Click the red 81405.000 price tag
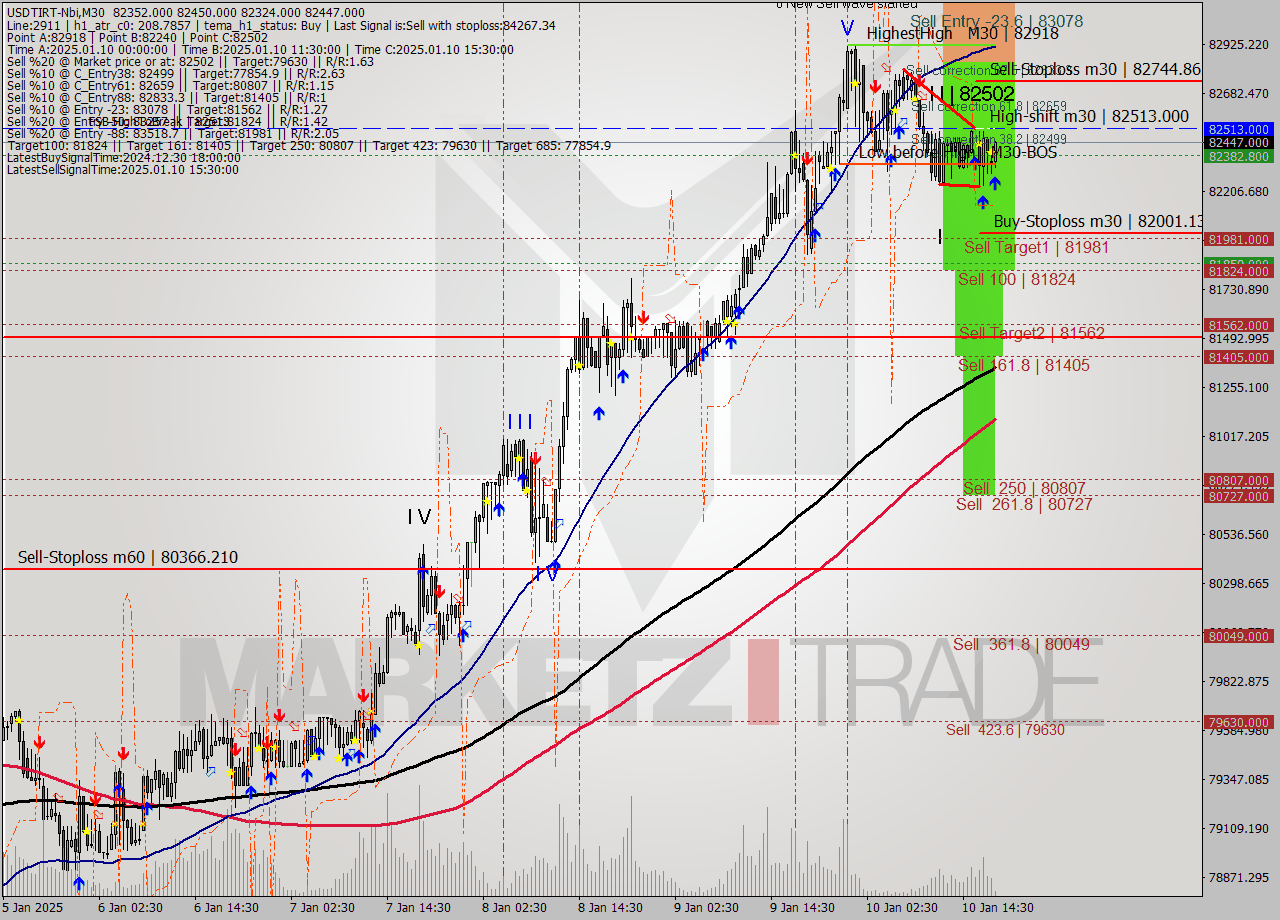Image resolution: width=1280 pixels, height=920 pixels. coord(1239,357)
